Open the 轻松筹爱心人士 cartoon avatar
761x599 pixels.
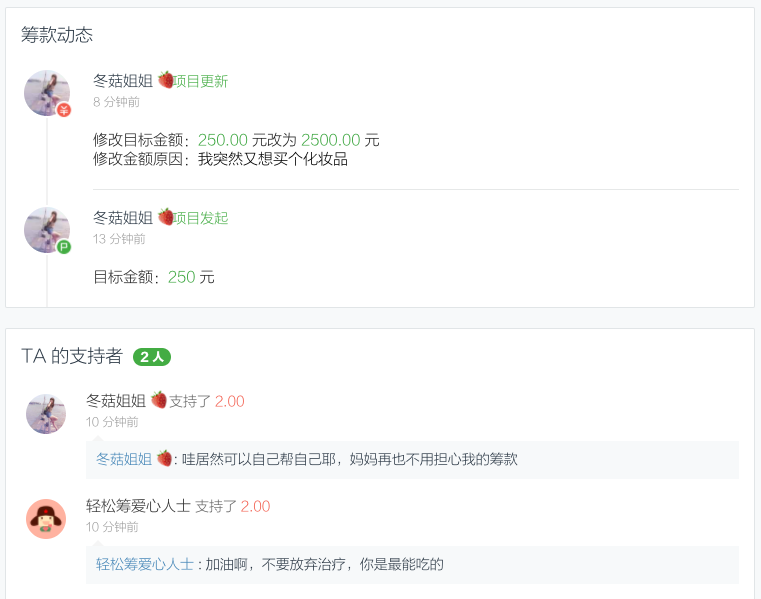click(x=46, y=519)
